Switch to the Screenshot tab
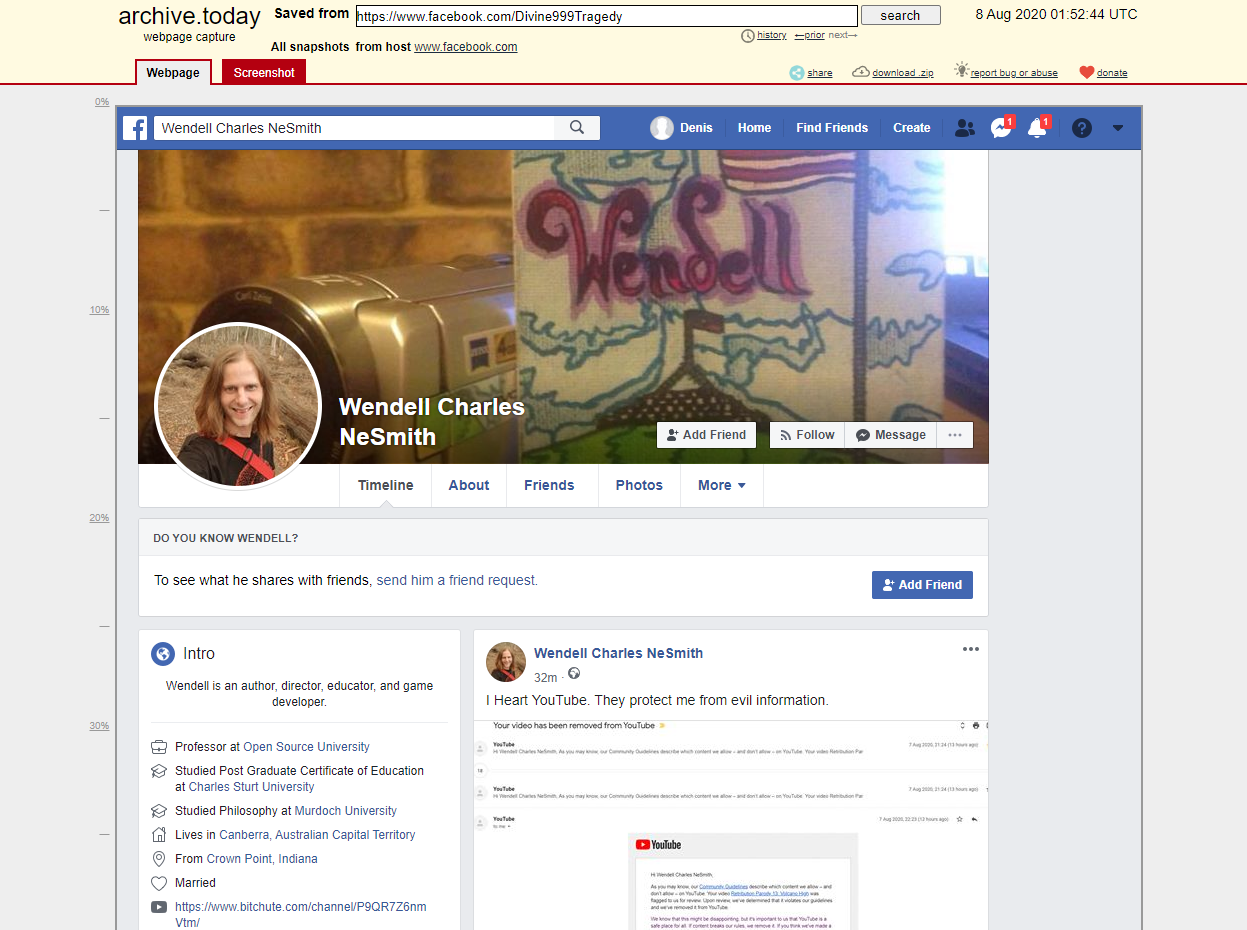 pyautogui.click(x=264, y=72)
